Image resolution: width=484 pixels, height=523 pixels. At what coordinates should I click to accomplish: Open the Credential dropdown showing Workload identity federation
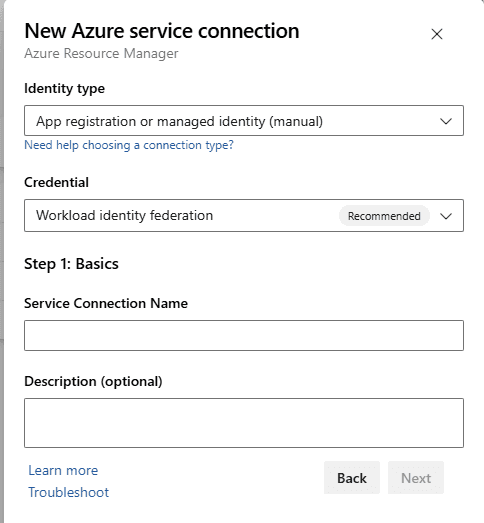click(x=244, y=215)
